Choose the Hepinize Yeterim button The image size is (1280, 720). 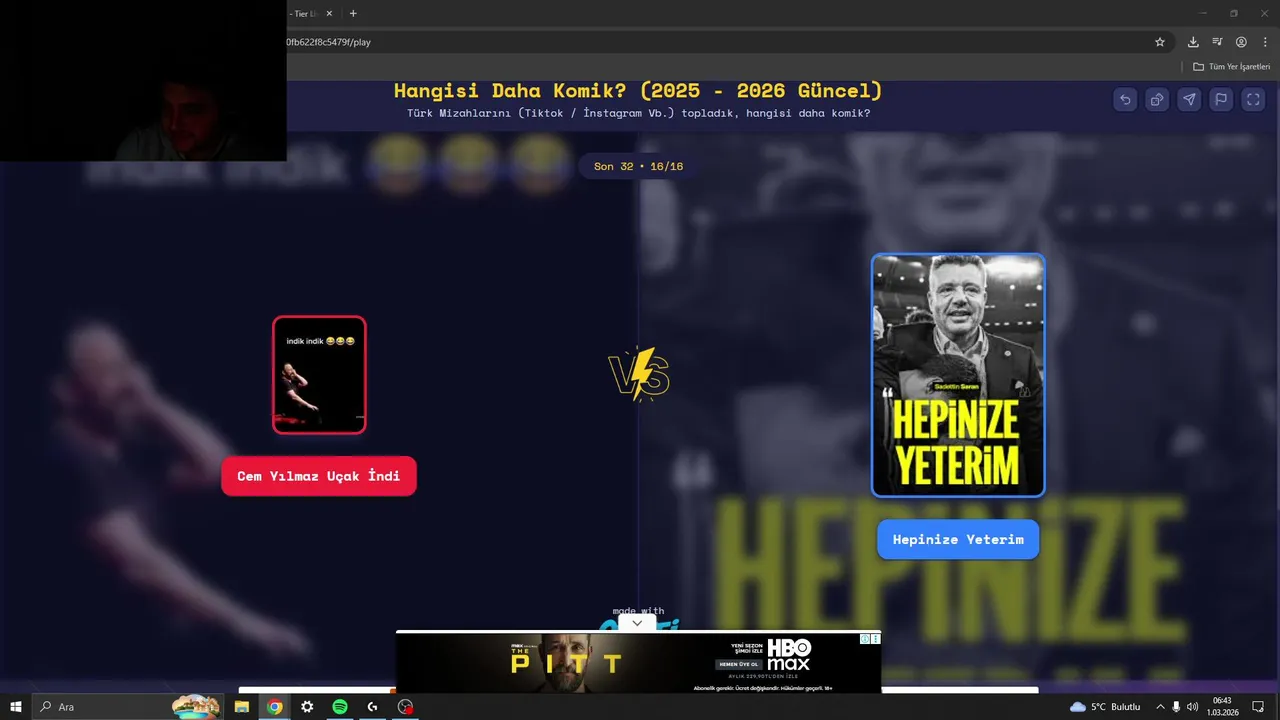tap(958, 540)
